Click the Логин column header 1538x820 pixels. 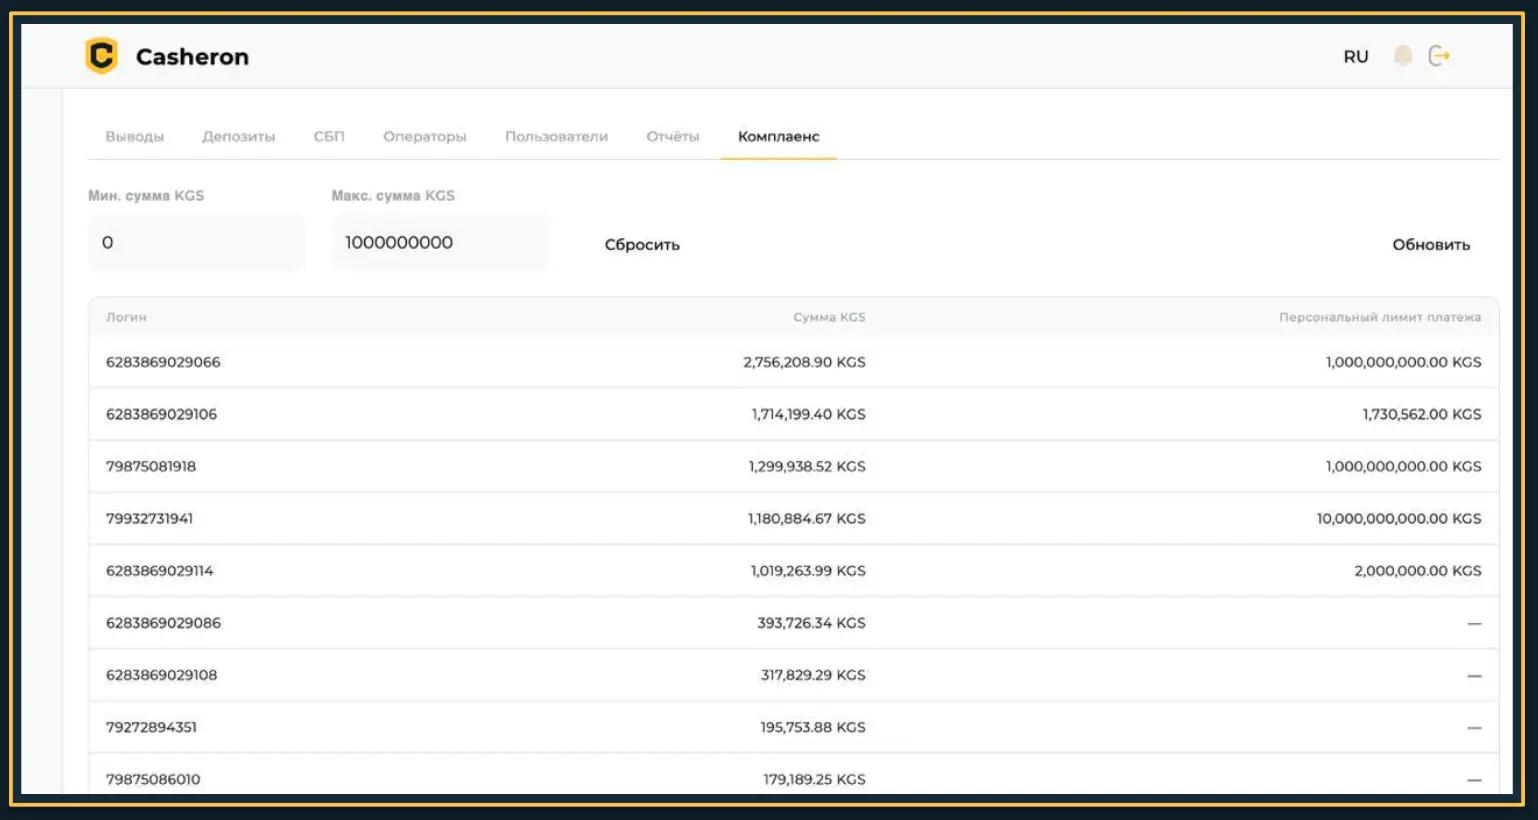click(x=126, y=317)
